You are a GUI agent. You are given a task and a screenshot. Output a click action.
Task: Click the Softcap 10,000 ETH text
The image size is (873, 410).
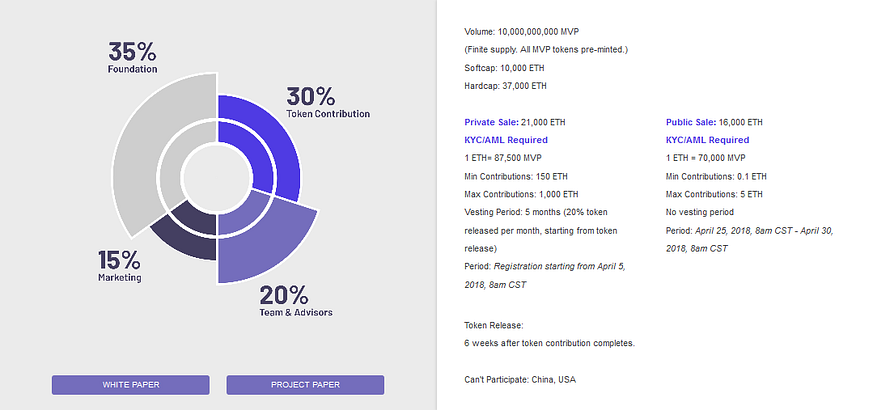coord(504,68)
